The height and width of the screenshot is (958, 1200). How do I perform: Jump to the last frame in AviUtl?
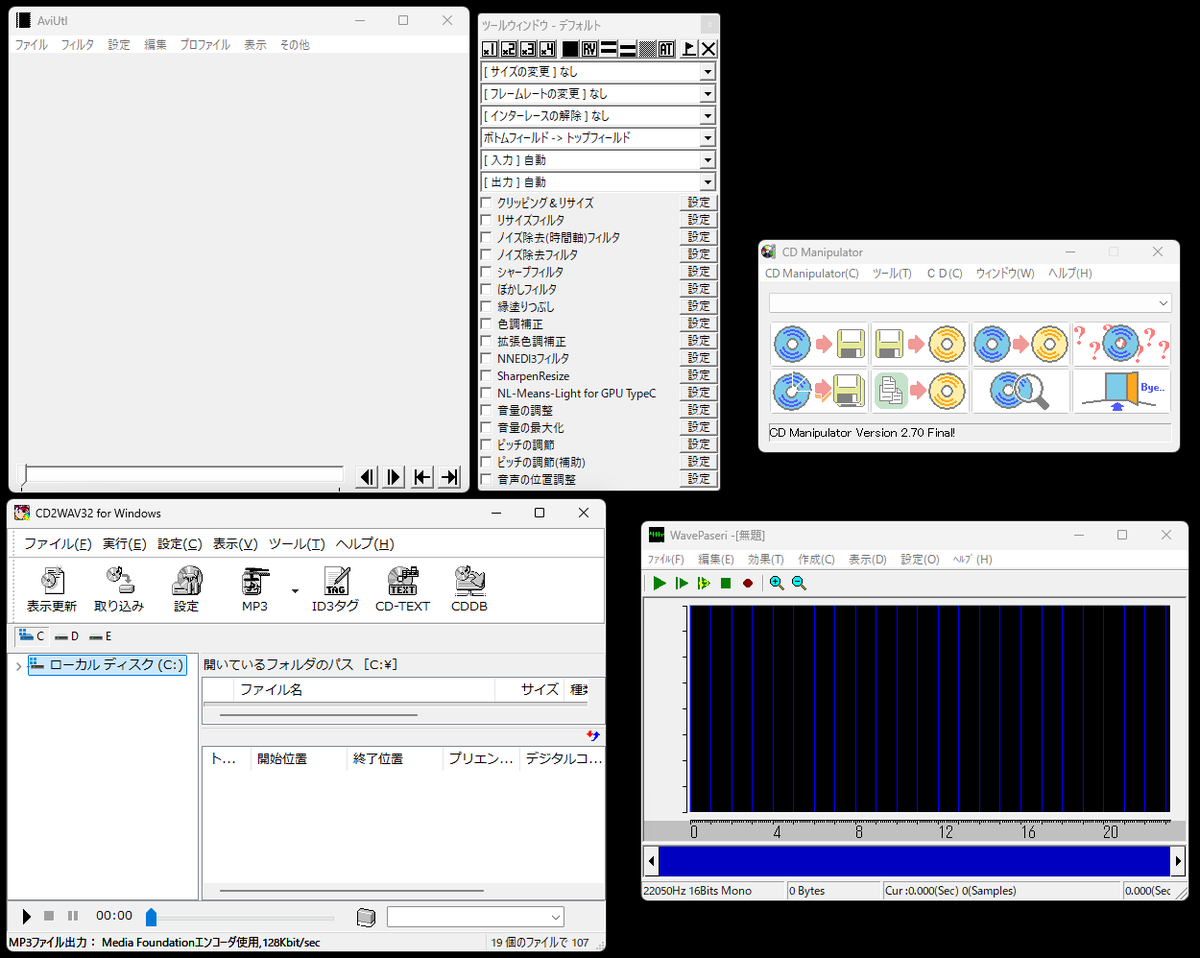click(x=449, y=477)
